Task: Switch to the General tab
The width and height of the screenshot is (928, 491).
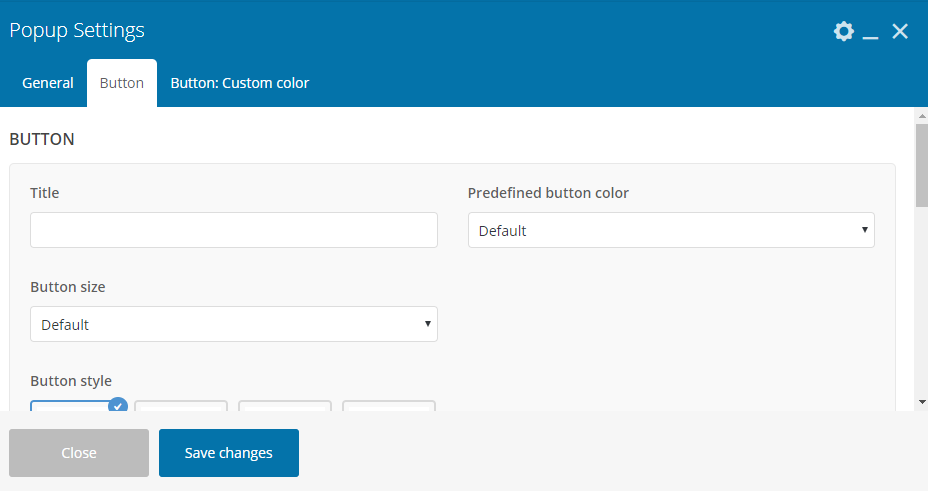Action: tap(48, 83)
